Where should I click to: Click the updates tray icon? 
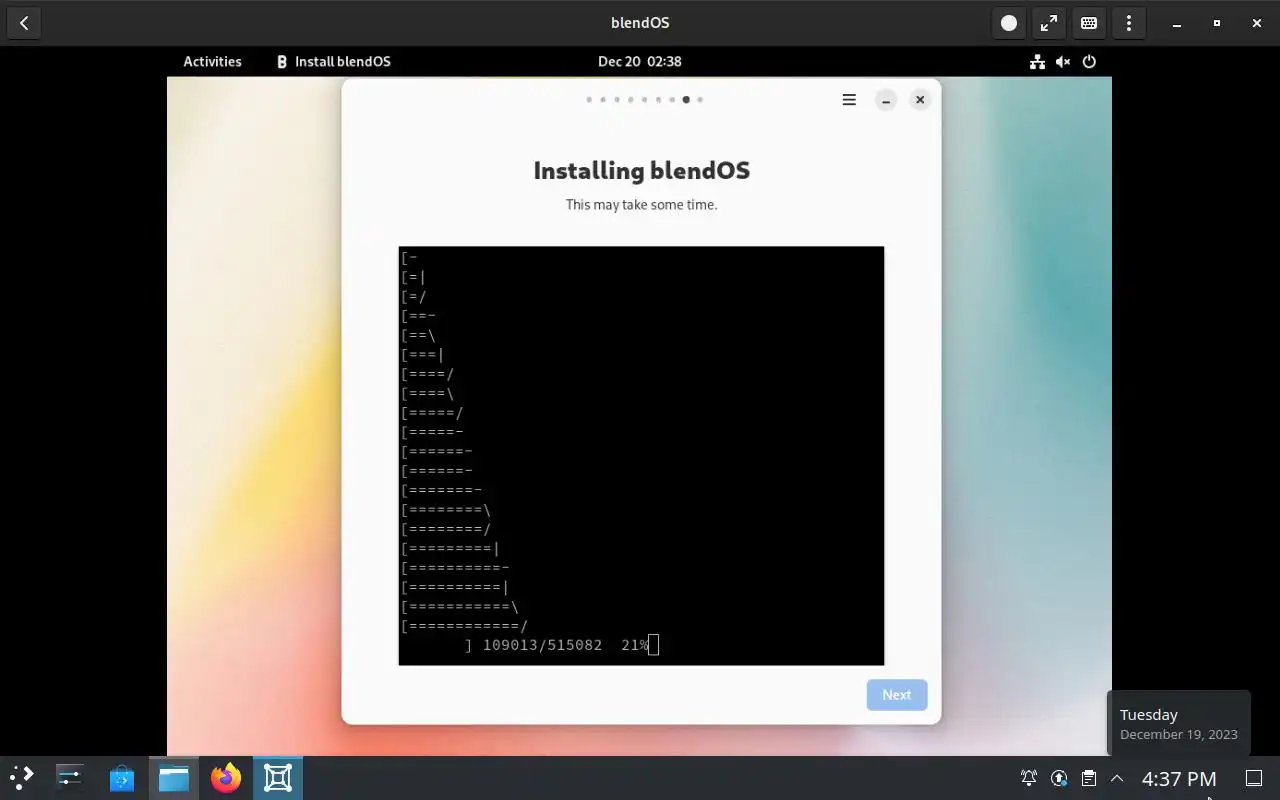(x=1059, y=778)
